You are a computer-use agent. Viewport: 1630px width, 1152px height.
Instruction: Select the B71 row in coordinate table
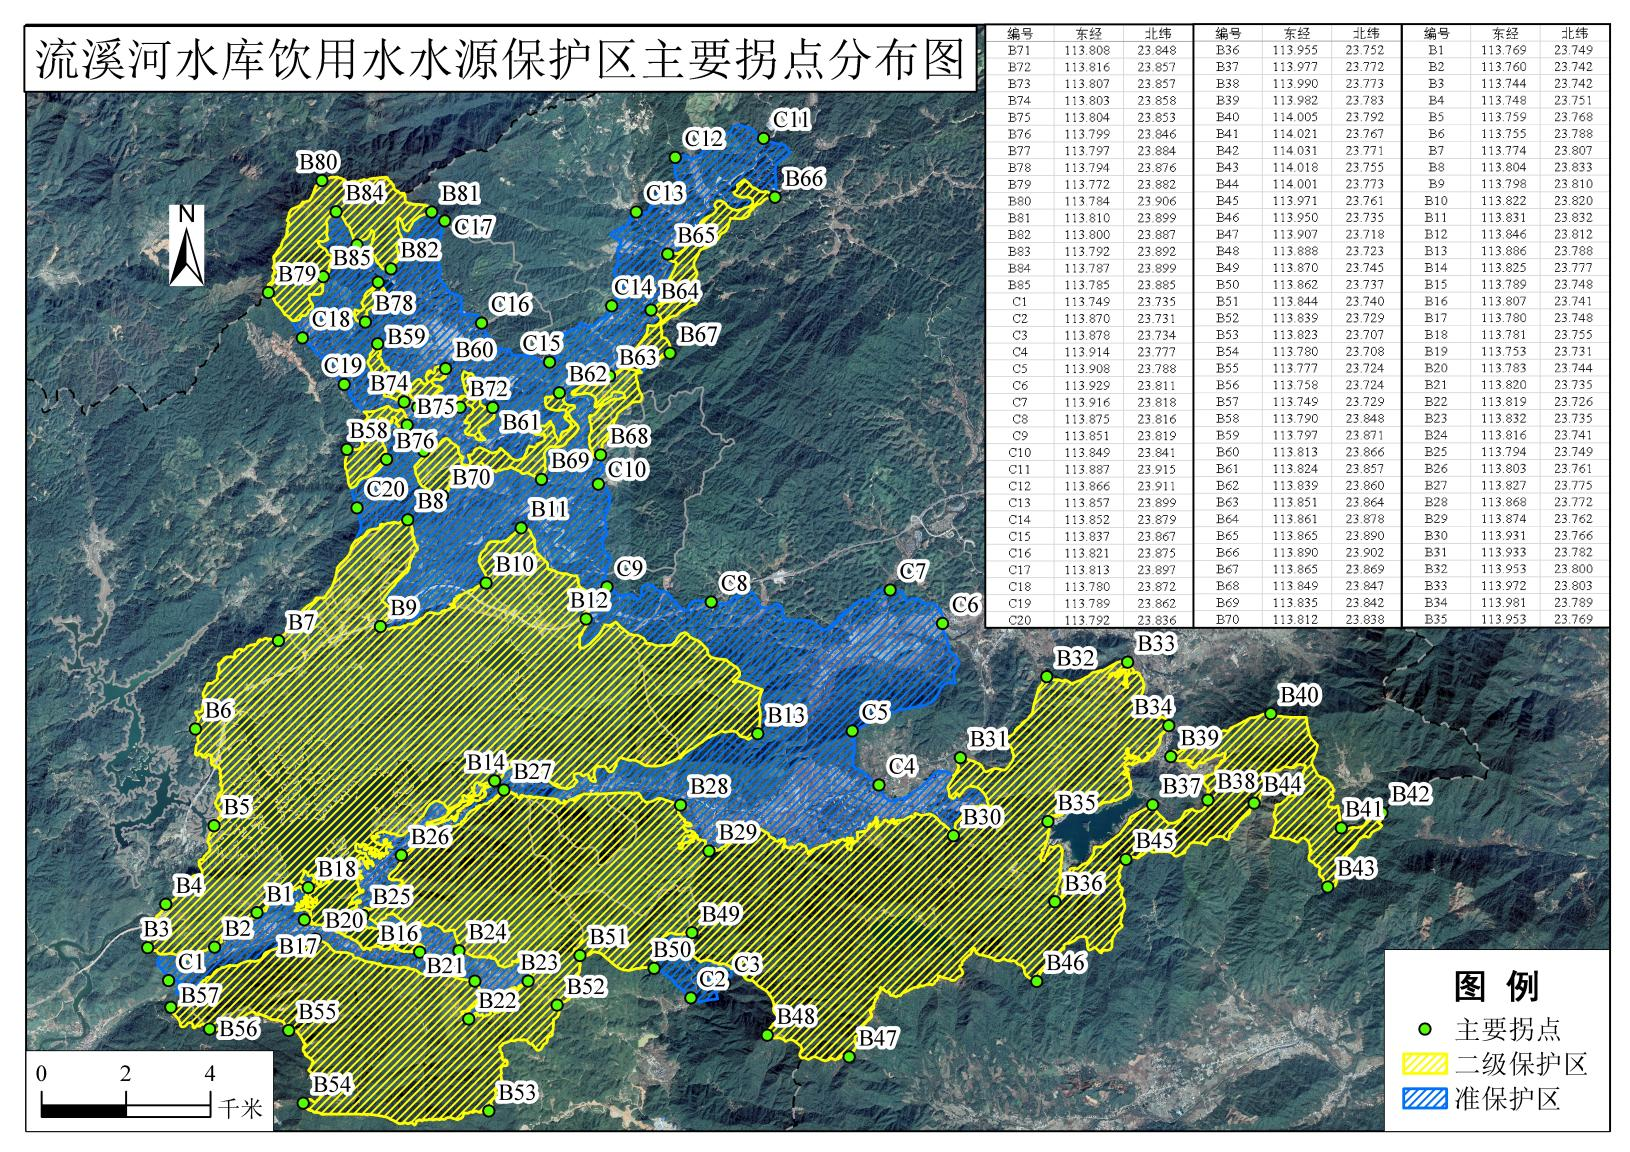[x=1088, y=50]
